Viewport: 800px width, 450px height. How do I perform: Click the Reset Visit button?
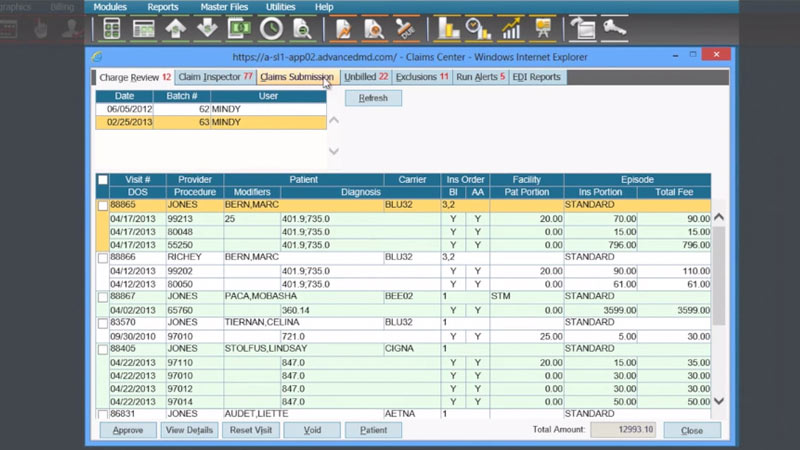click(251, 430)
